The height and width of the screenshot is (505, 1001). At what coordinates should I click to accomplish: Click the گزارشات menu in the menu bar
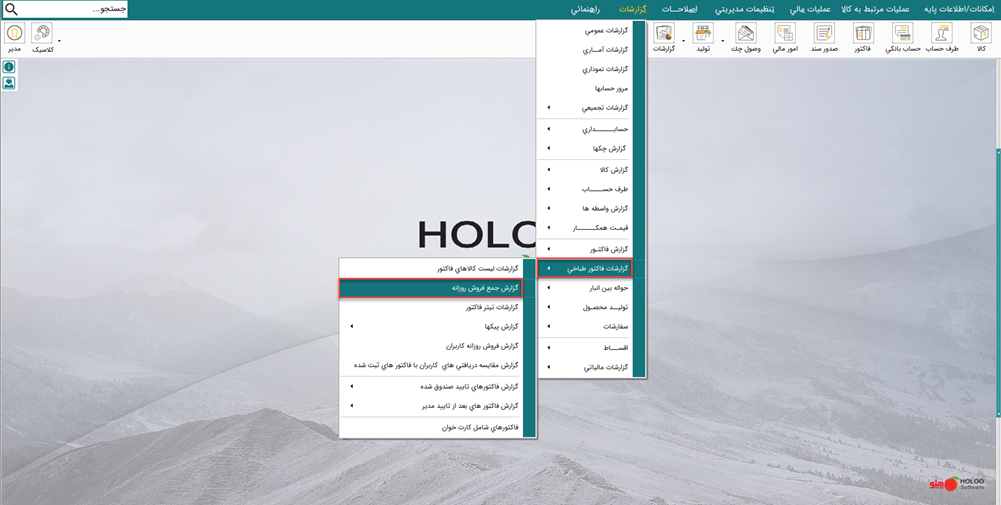pos(633,10)
